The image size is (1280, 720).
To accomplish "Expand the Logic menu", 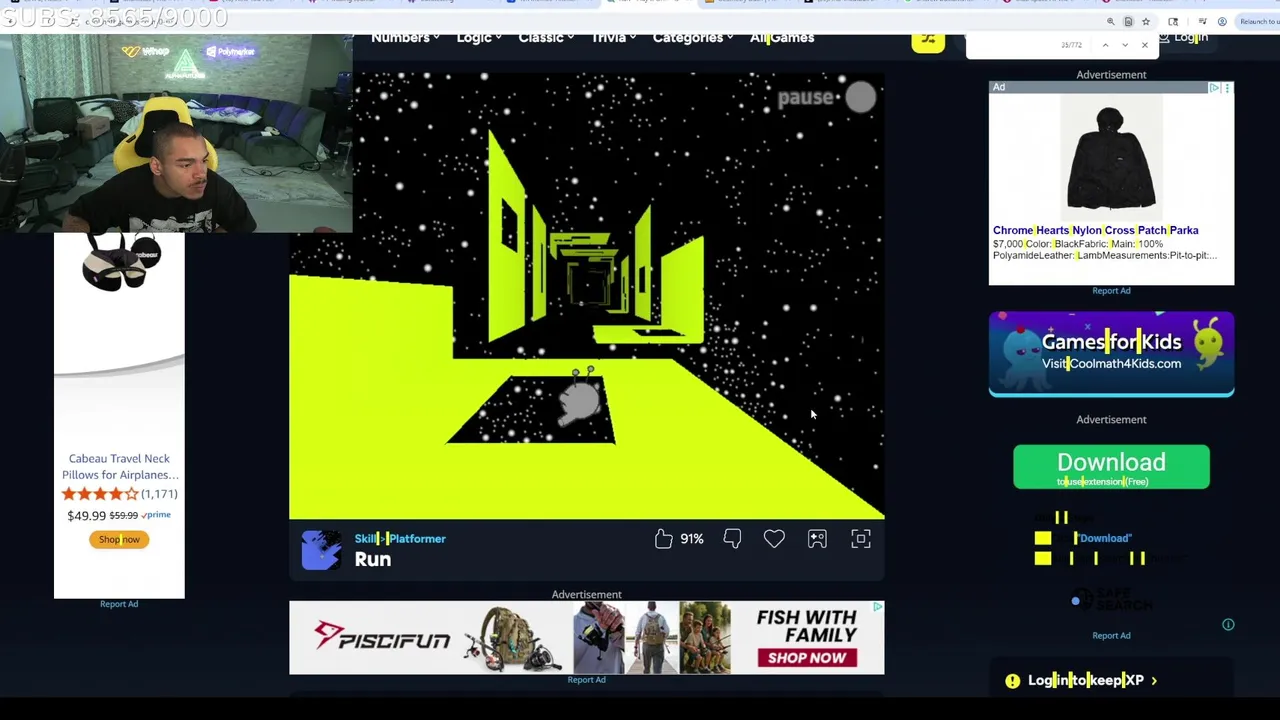I will click(479, 38).
